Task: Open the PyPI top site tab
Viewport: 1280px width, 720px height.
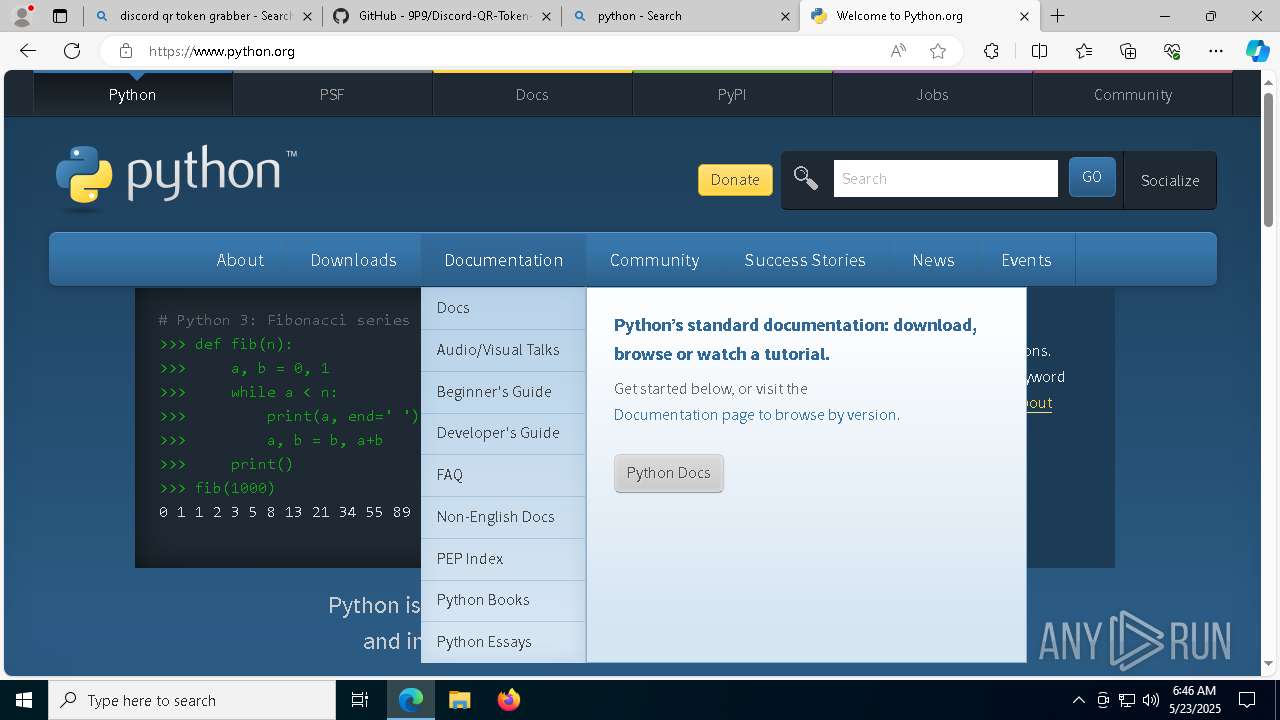Action: pyautogui.click(x=732, y=94)
